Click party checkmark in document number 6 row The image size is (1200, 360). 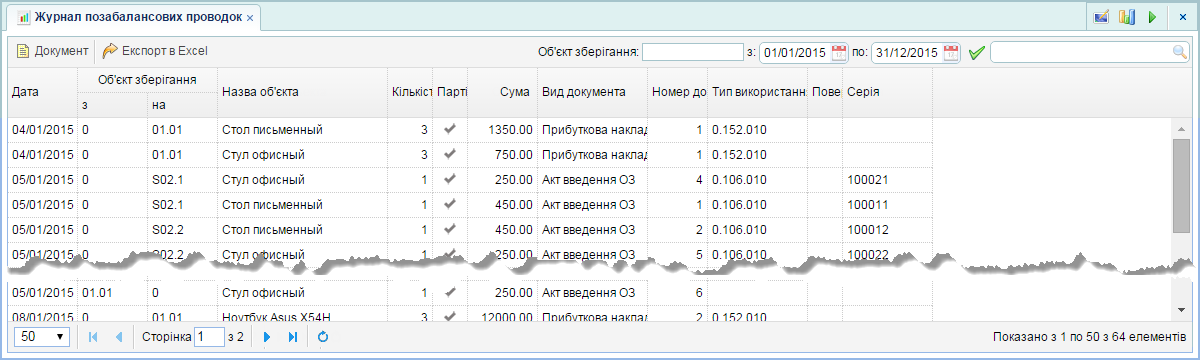450,292
